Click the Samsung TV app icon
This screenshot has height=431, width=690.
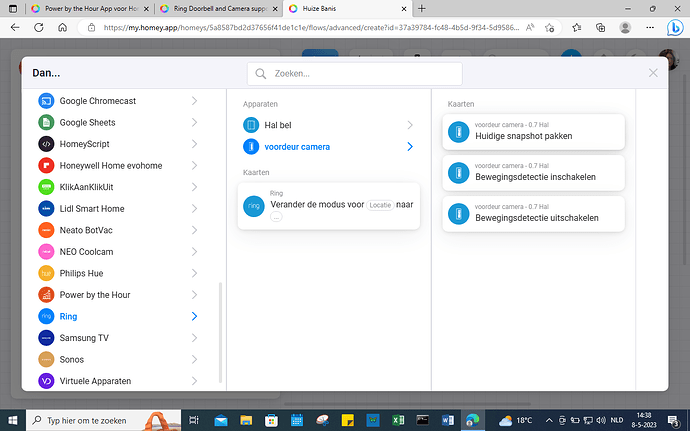coord(46,338)
